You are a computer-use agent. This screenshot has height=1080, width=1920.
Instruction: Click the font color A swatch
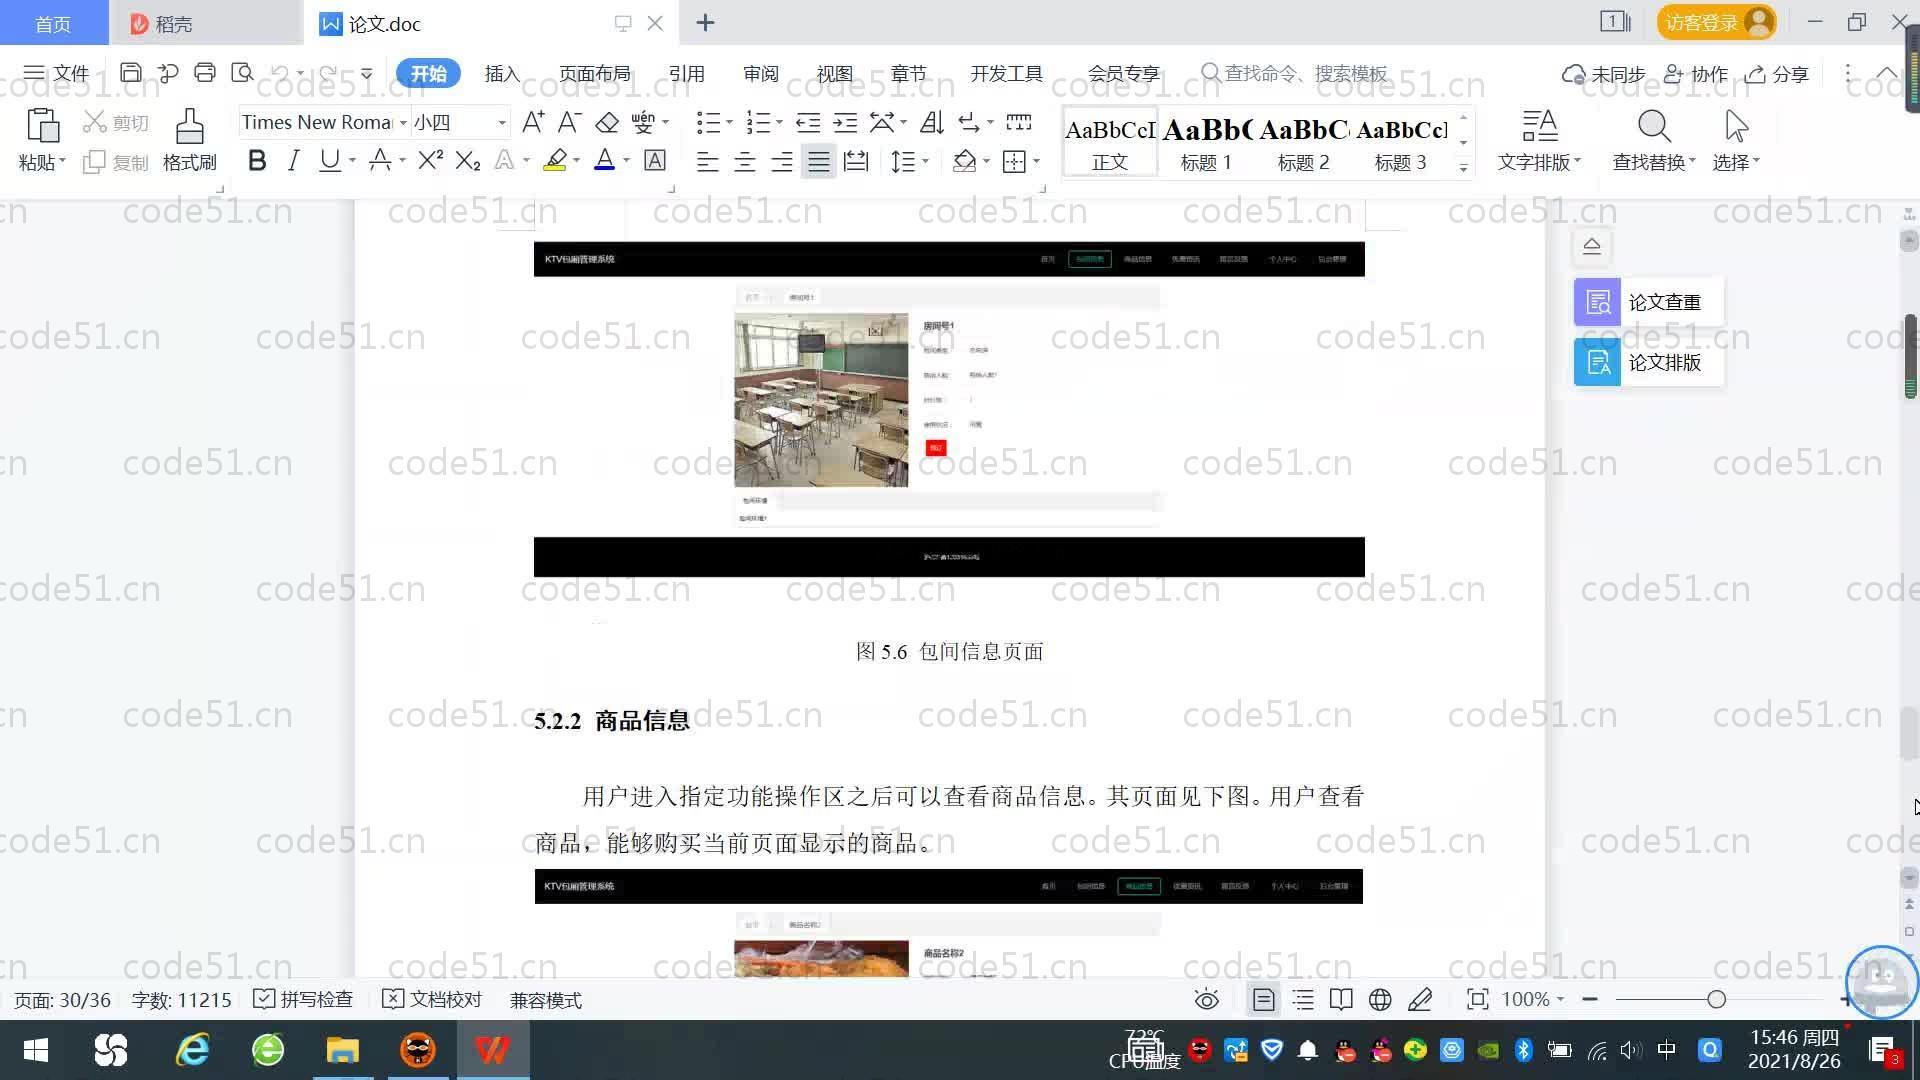[x=604, y=161]
